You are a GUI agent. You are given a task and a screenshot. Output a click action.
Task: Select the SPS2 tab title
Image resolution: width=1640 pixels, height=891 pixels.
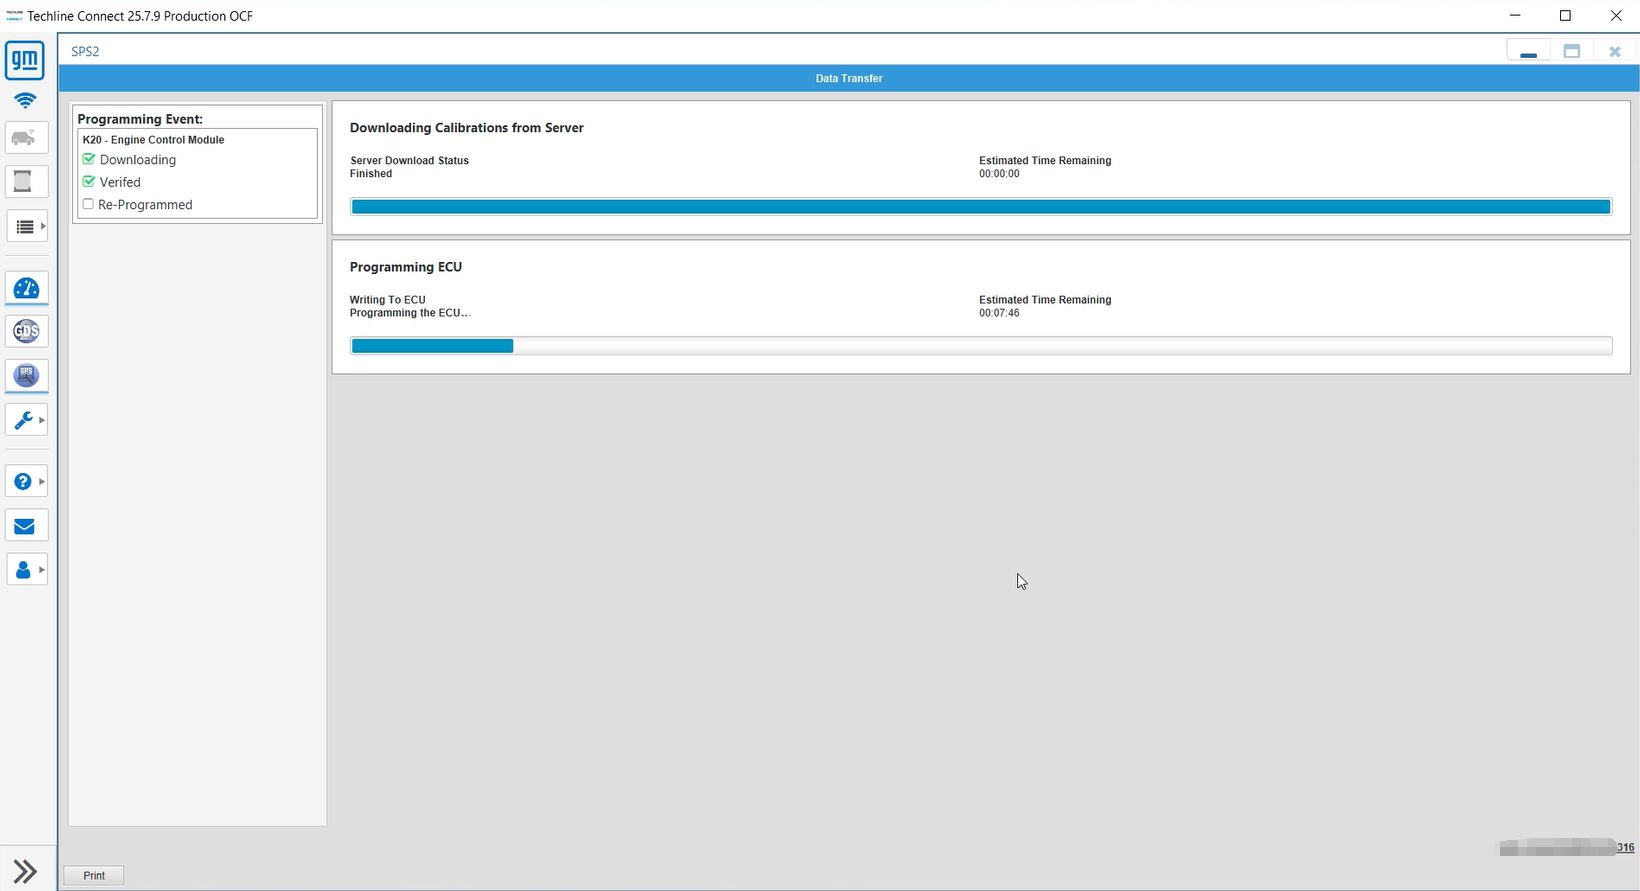pyautogui.click(x=85, y=51)
